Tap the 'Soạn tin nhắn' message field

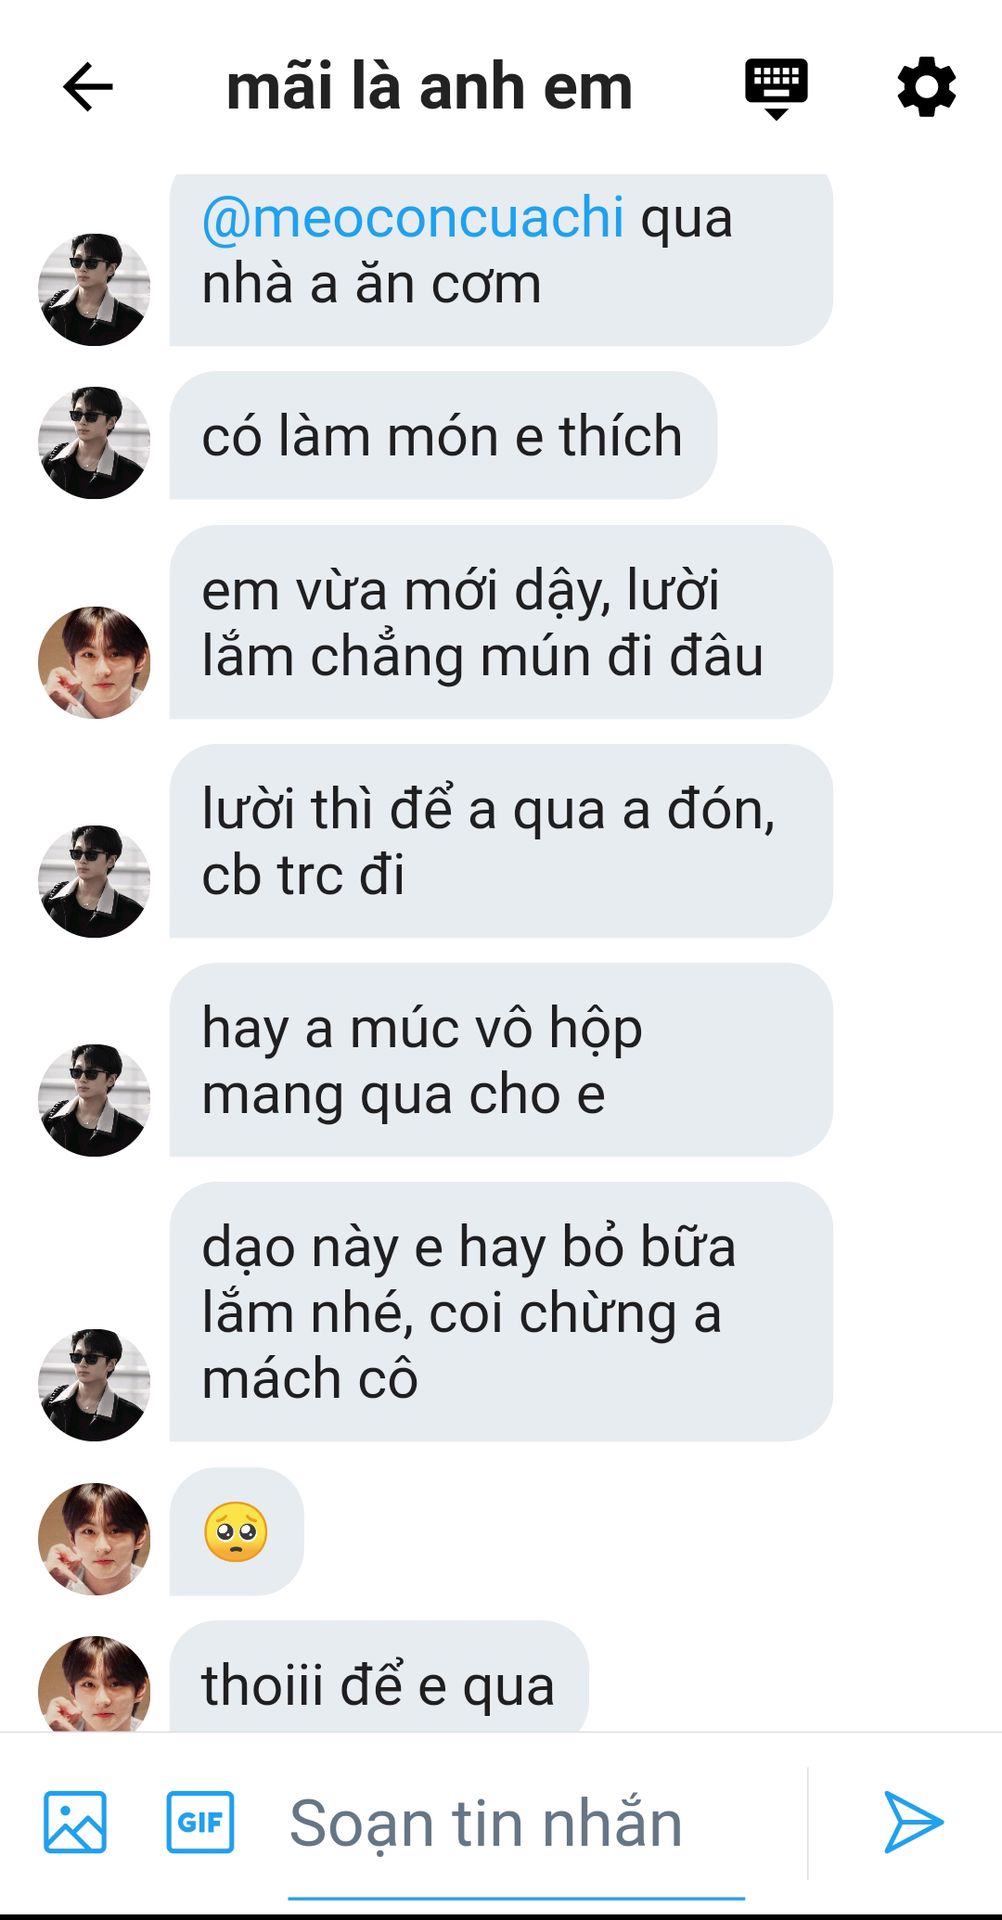coord(517,1824)
